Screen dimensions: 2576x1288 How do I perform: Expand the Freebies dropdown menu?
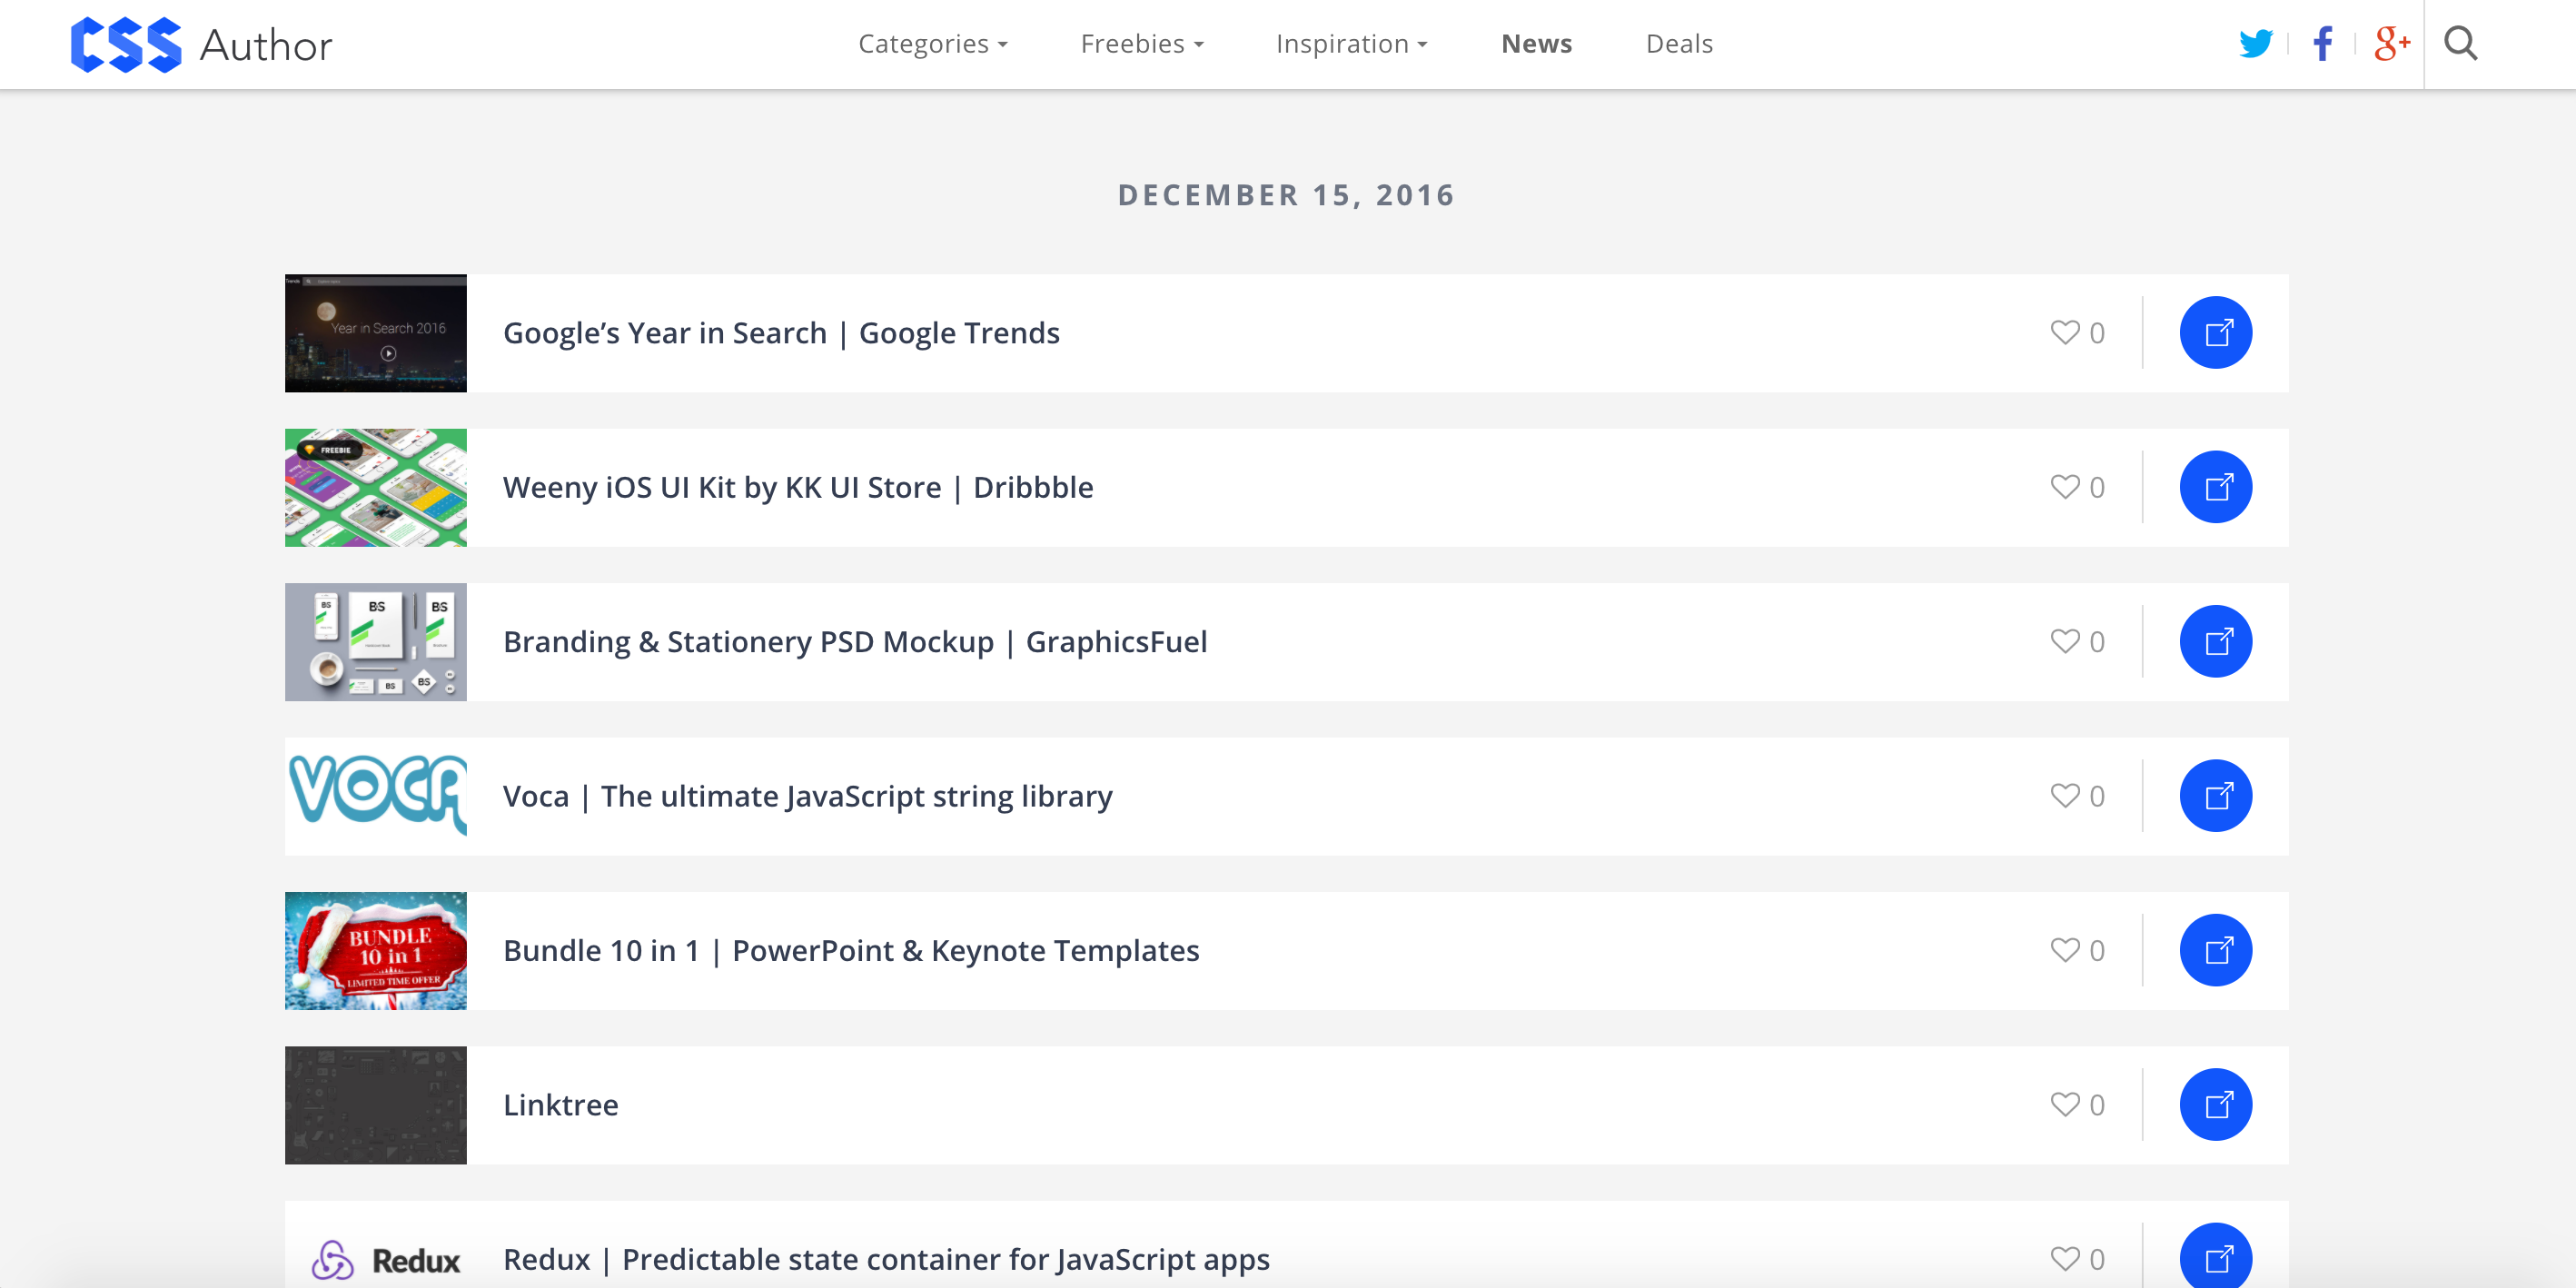tap(1141, 44)
